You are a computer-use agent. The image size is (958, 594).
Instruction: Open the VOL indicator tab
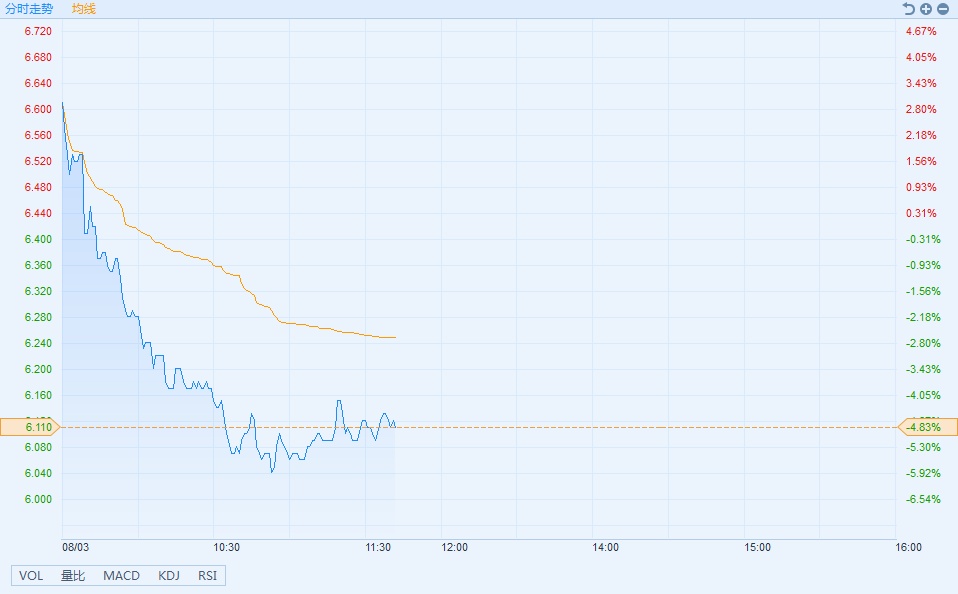point(31,575)
